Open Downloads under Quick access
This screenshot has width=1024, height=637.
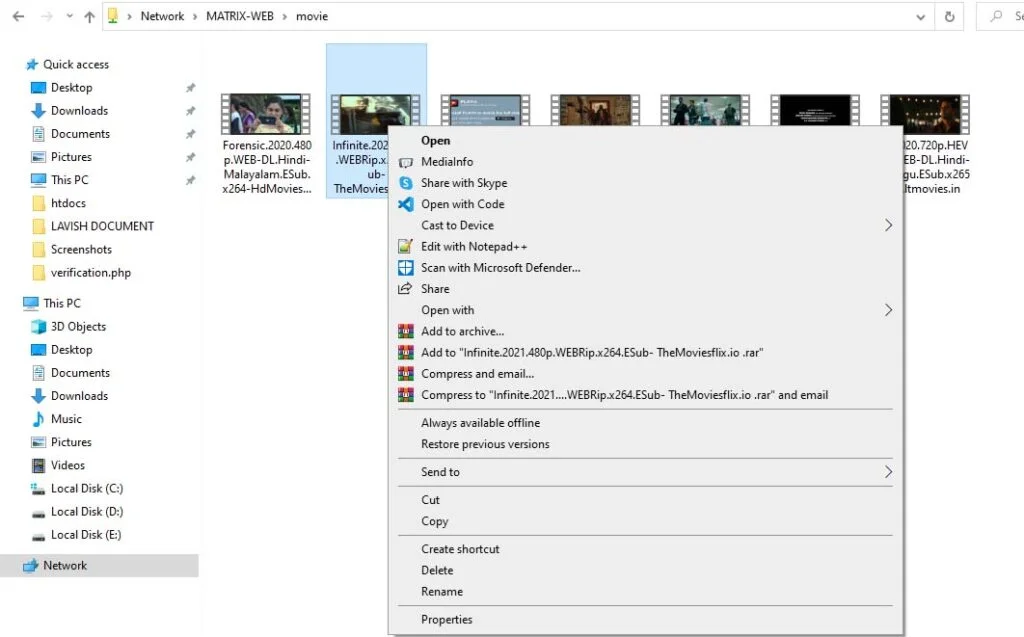click(x=79, y=110)
